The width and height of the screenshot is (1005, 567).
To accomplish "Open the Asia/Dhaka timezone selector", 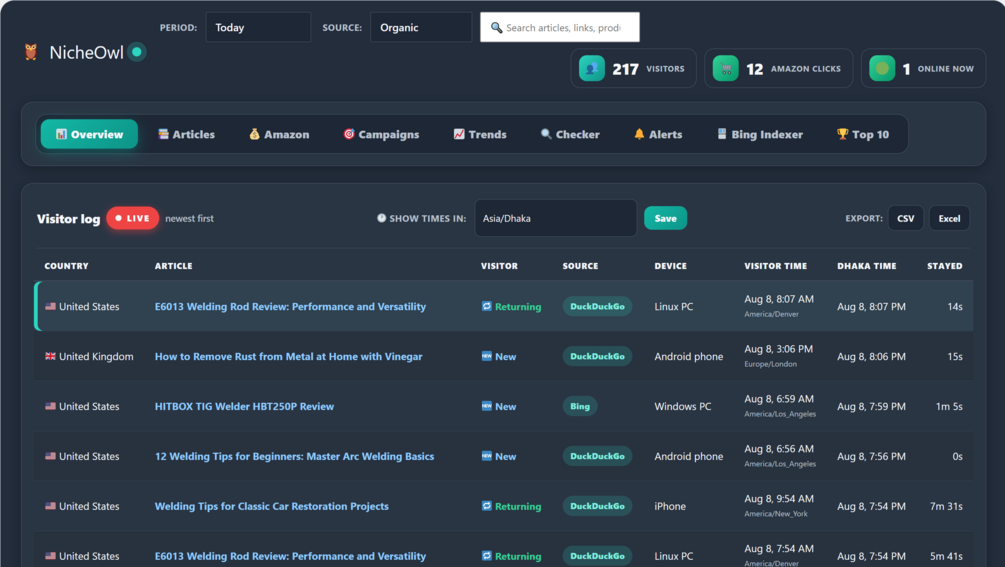I will [556, 218].
